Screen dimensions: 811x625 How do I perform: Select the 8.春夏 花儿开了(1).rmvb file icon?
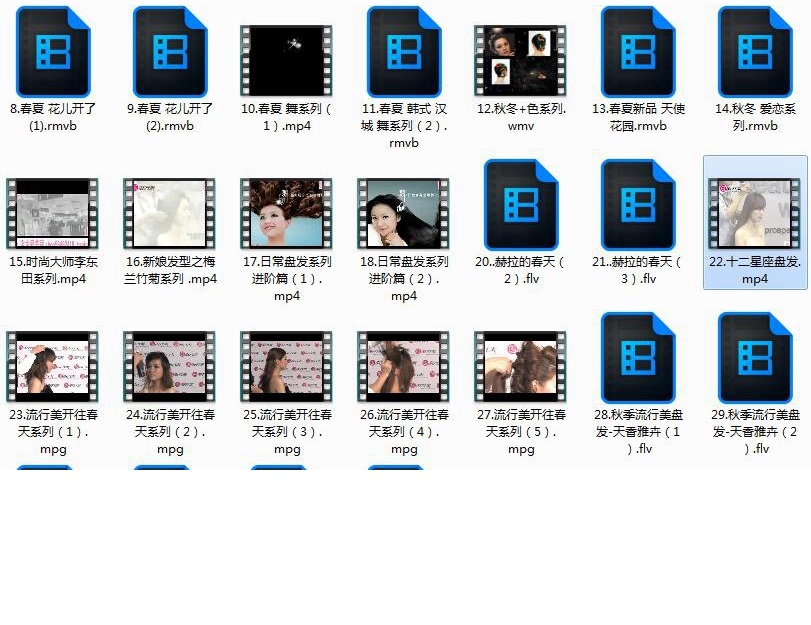coord(52,52)
